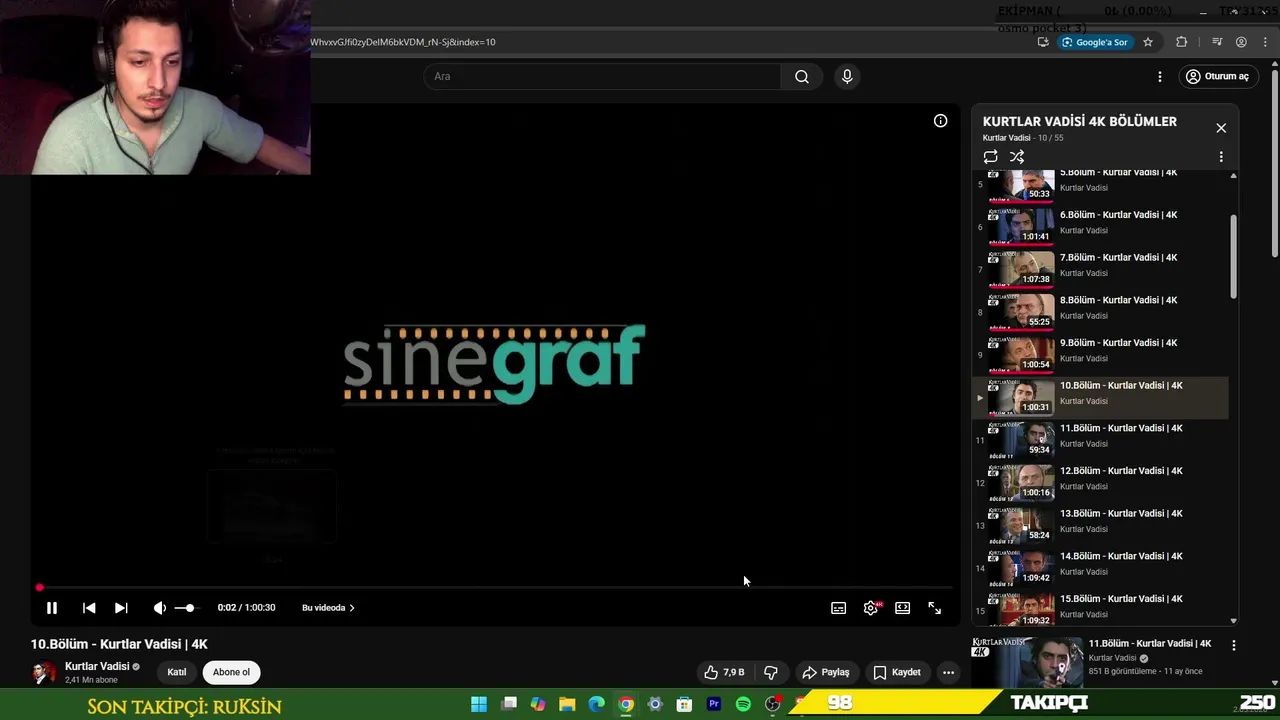
Task: Open the Kurtlar Vadisi channel avatar
Action: tap(44, 672)
